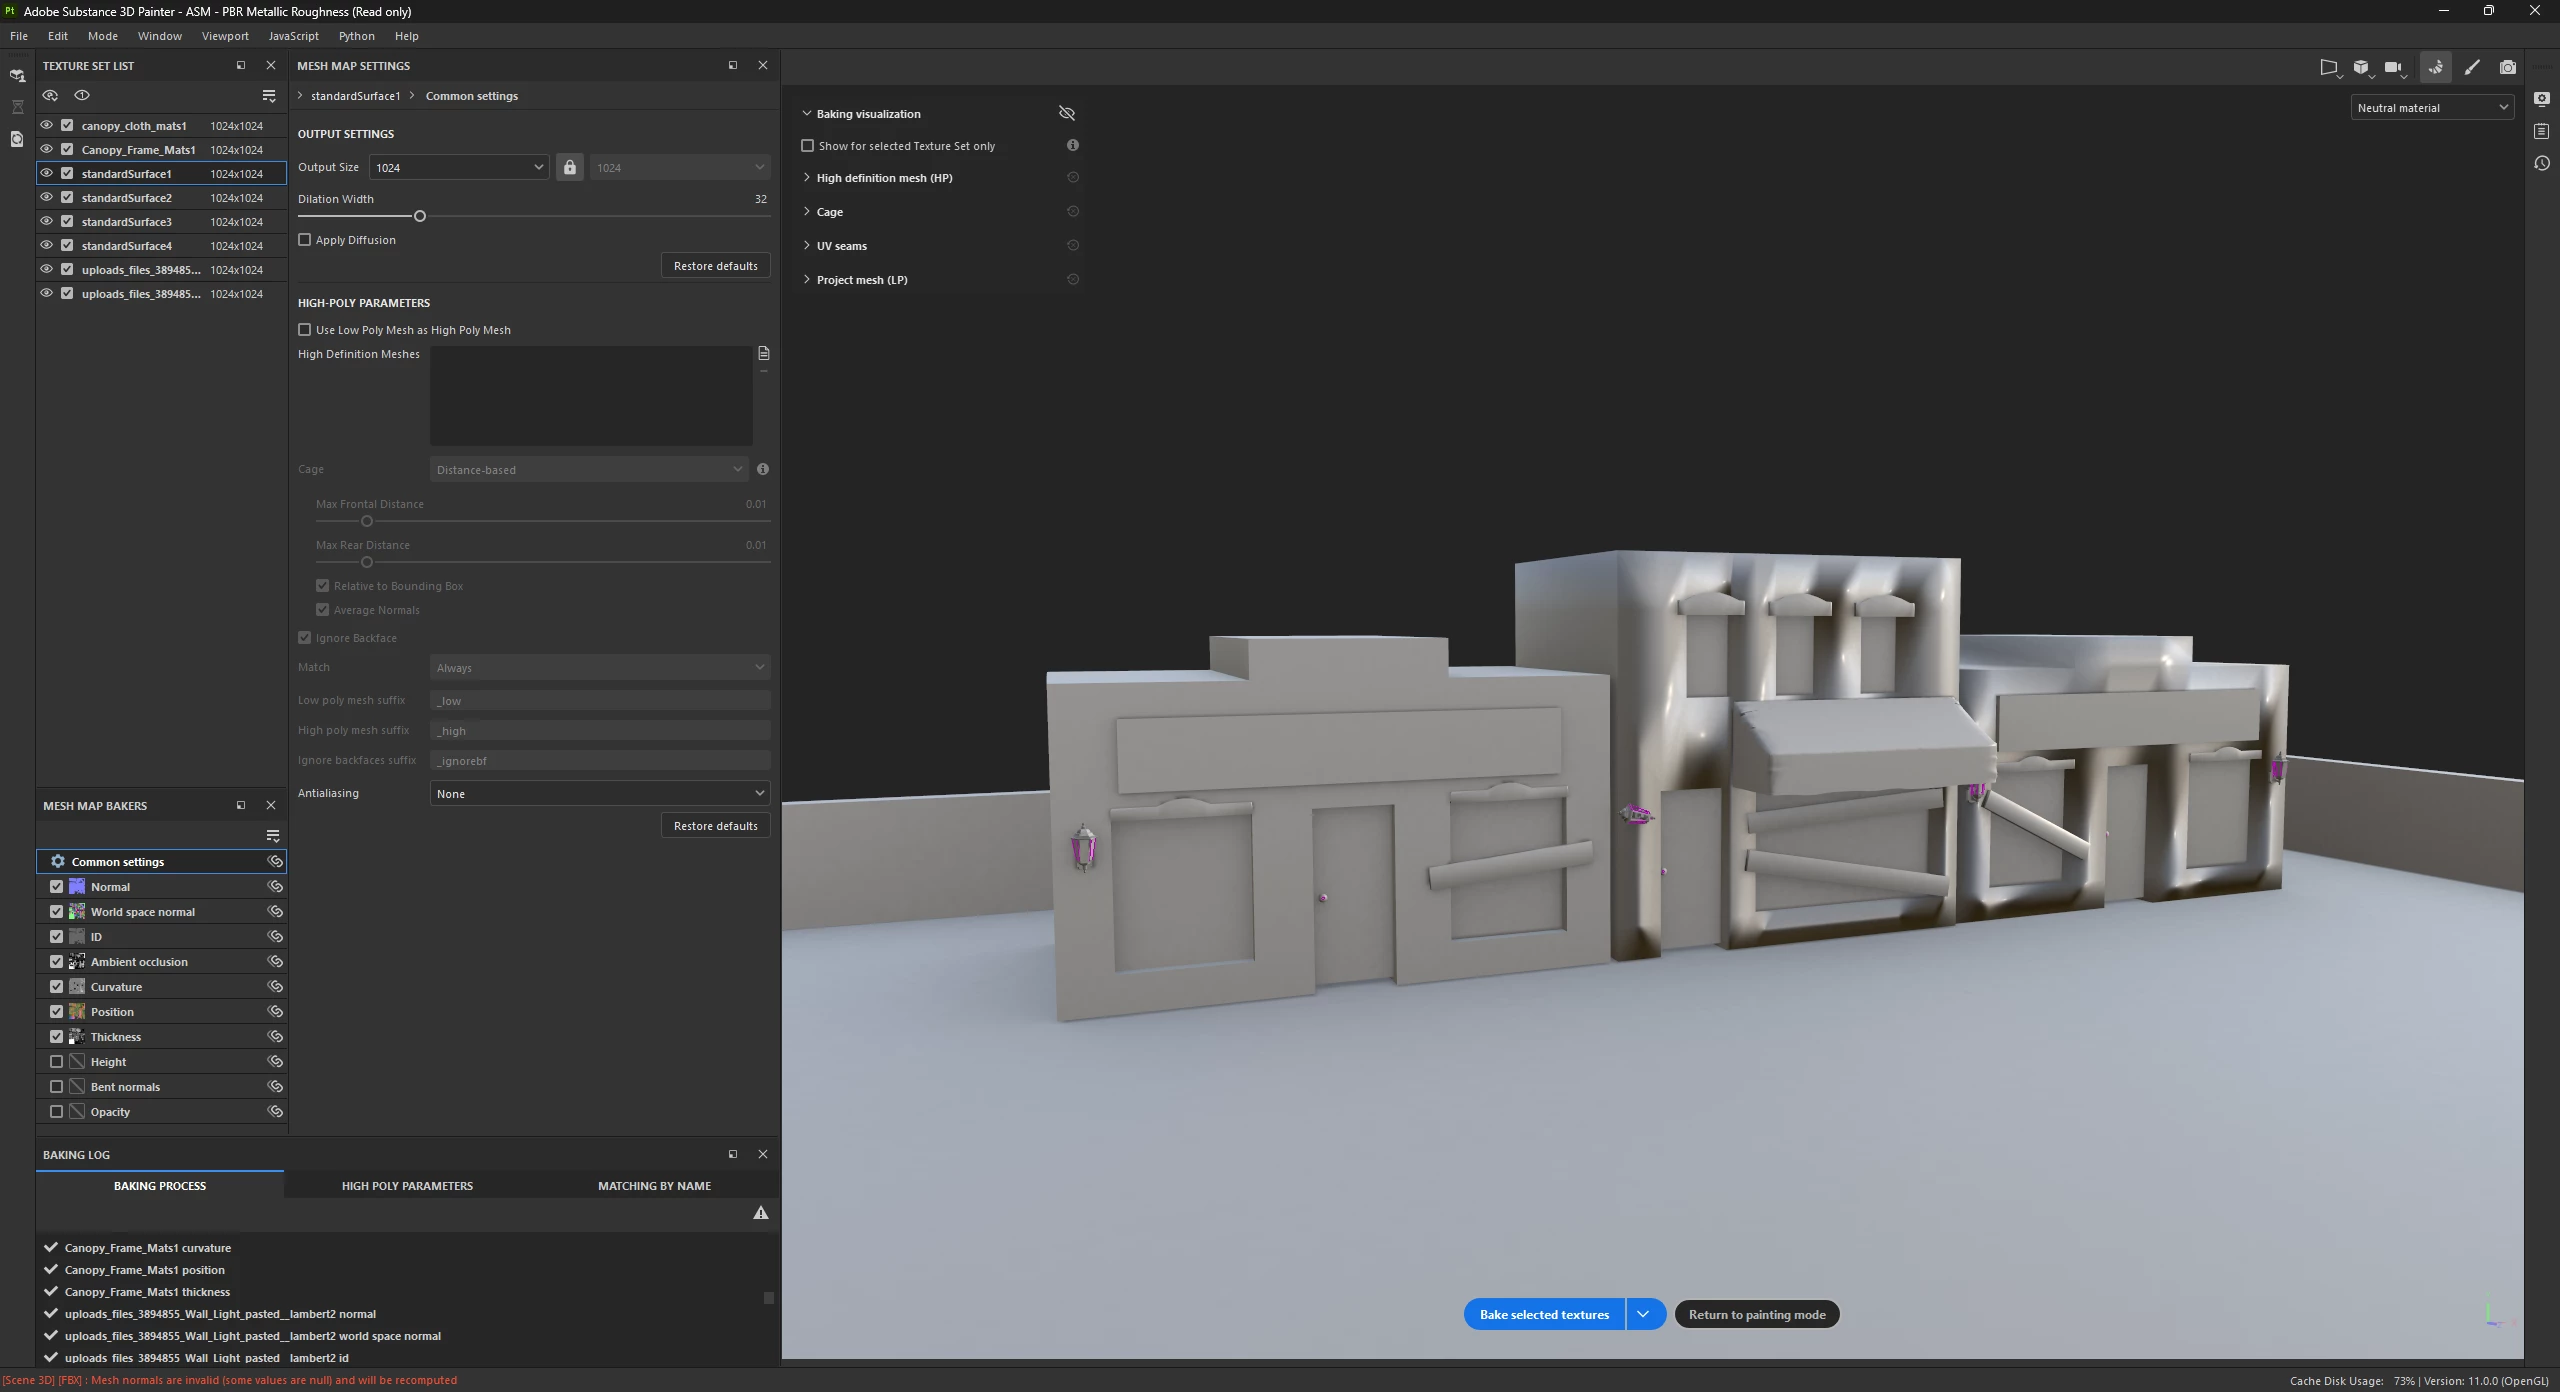Click the link icon beside Ambient occlusion

click(x=275, y=961)
